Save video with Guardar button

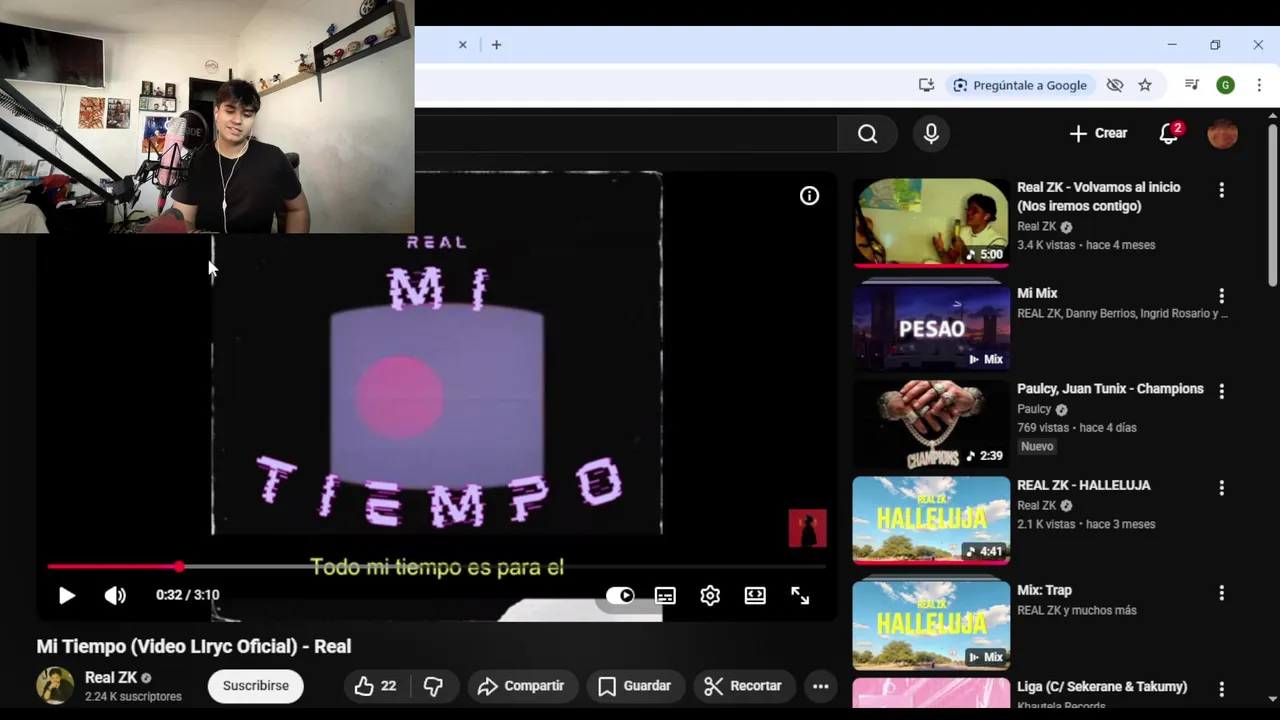[x=634, y=686]
